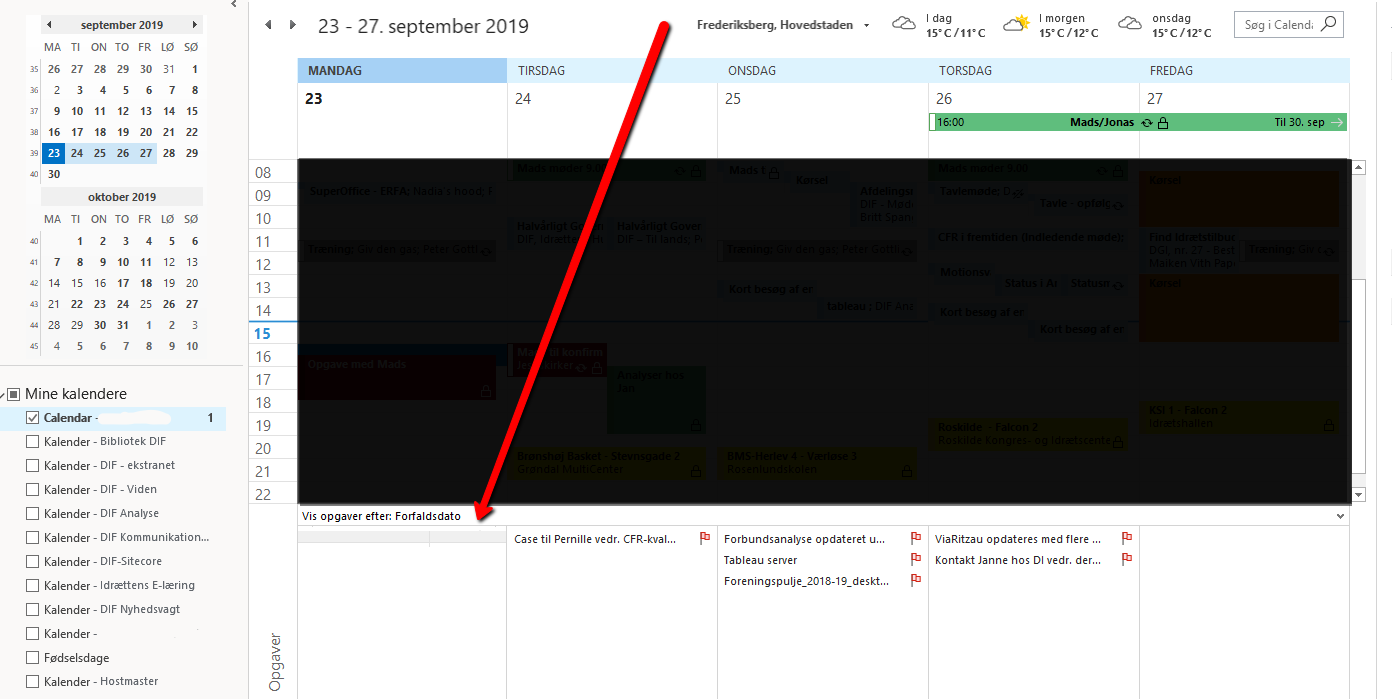Click flag on Kontakt Janne task
This screenshot has height=699, width=1392.
click(1127, 560)
